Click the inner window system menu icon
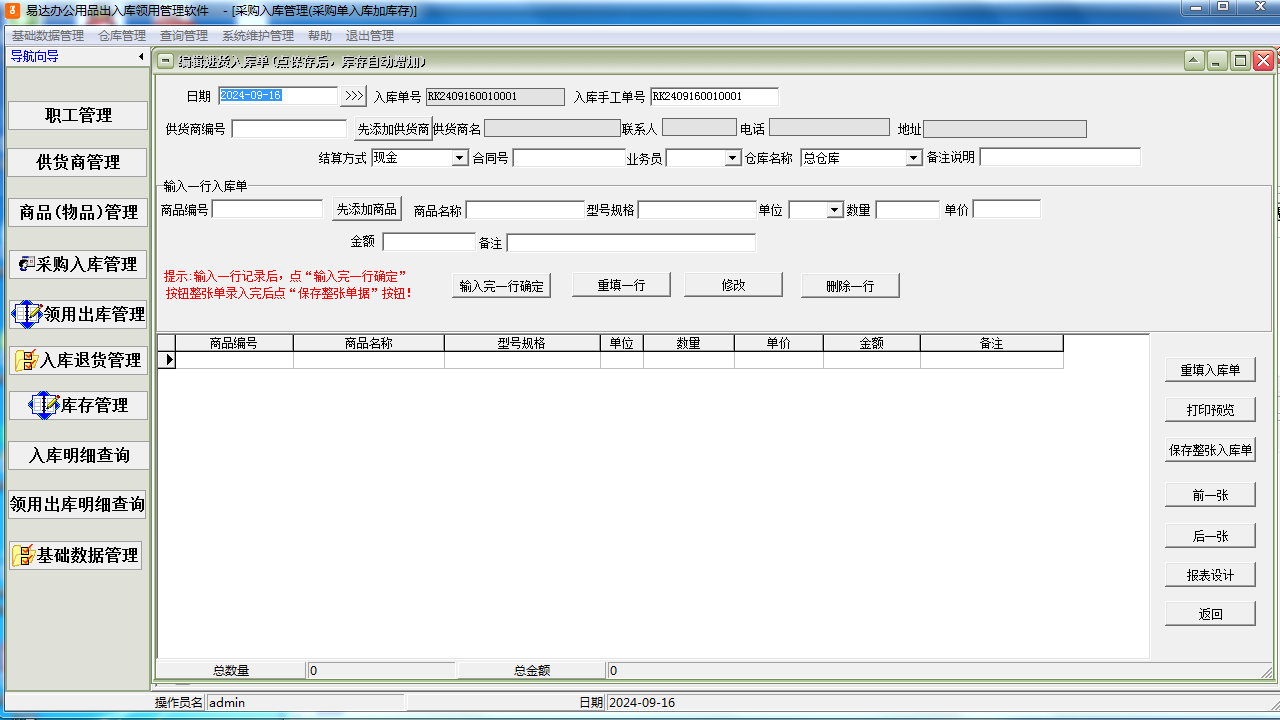Screen dimensions: 1280x720 (166, 61)
